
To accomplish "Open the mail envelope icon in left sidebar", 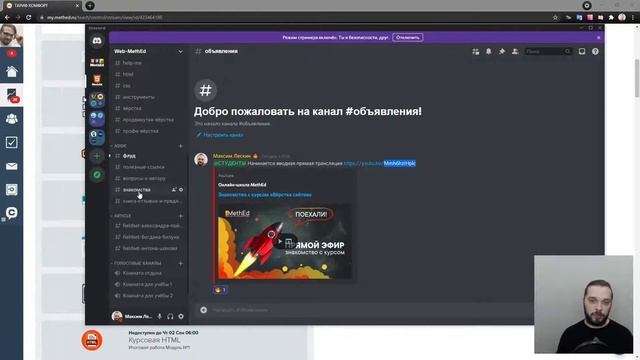I will tap(11, 166).
